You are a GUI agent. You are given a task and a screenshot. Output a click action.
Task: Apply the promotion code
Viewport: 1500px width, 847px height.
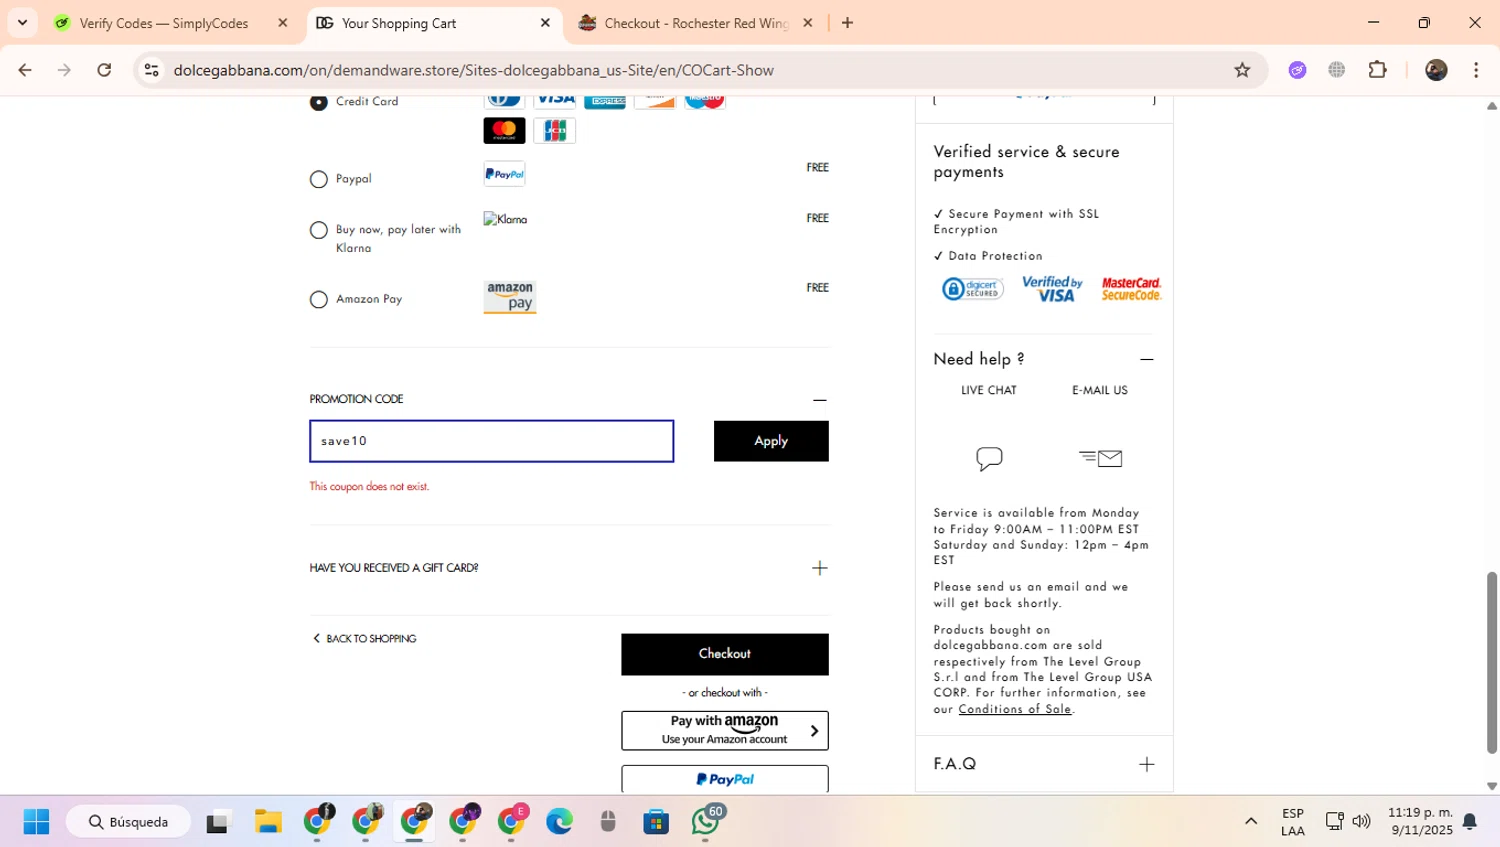pos(771,441)
